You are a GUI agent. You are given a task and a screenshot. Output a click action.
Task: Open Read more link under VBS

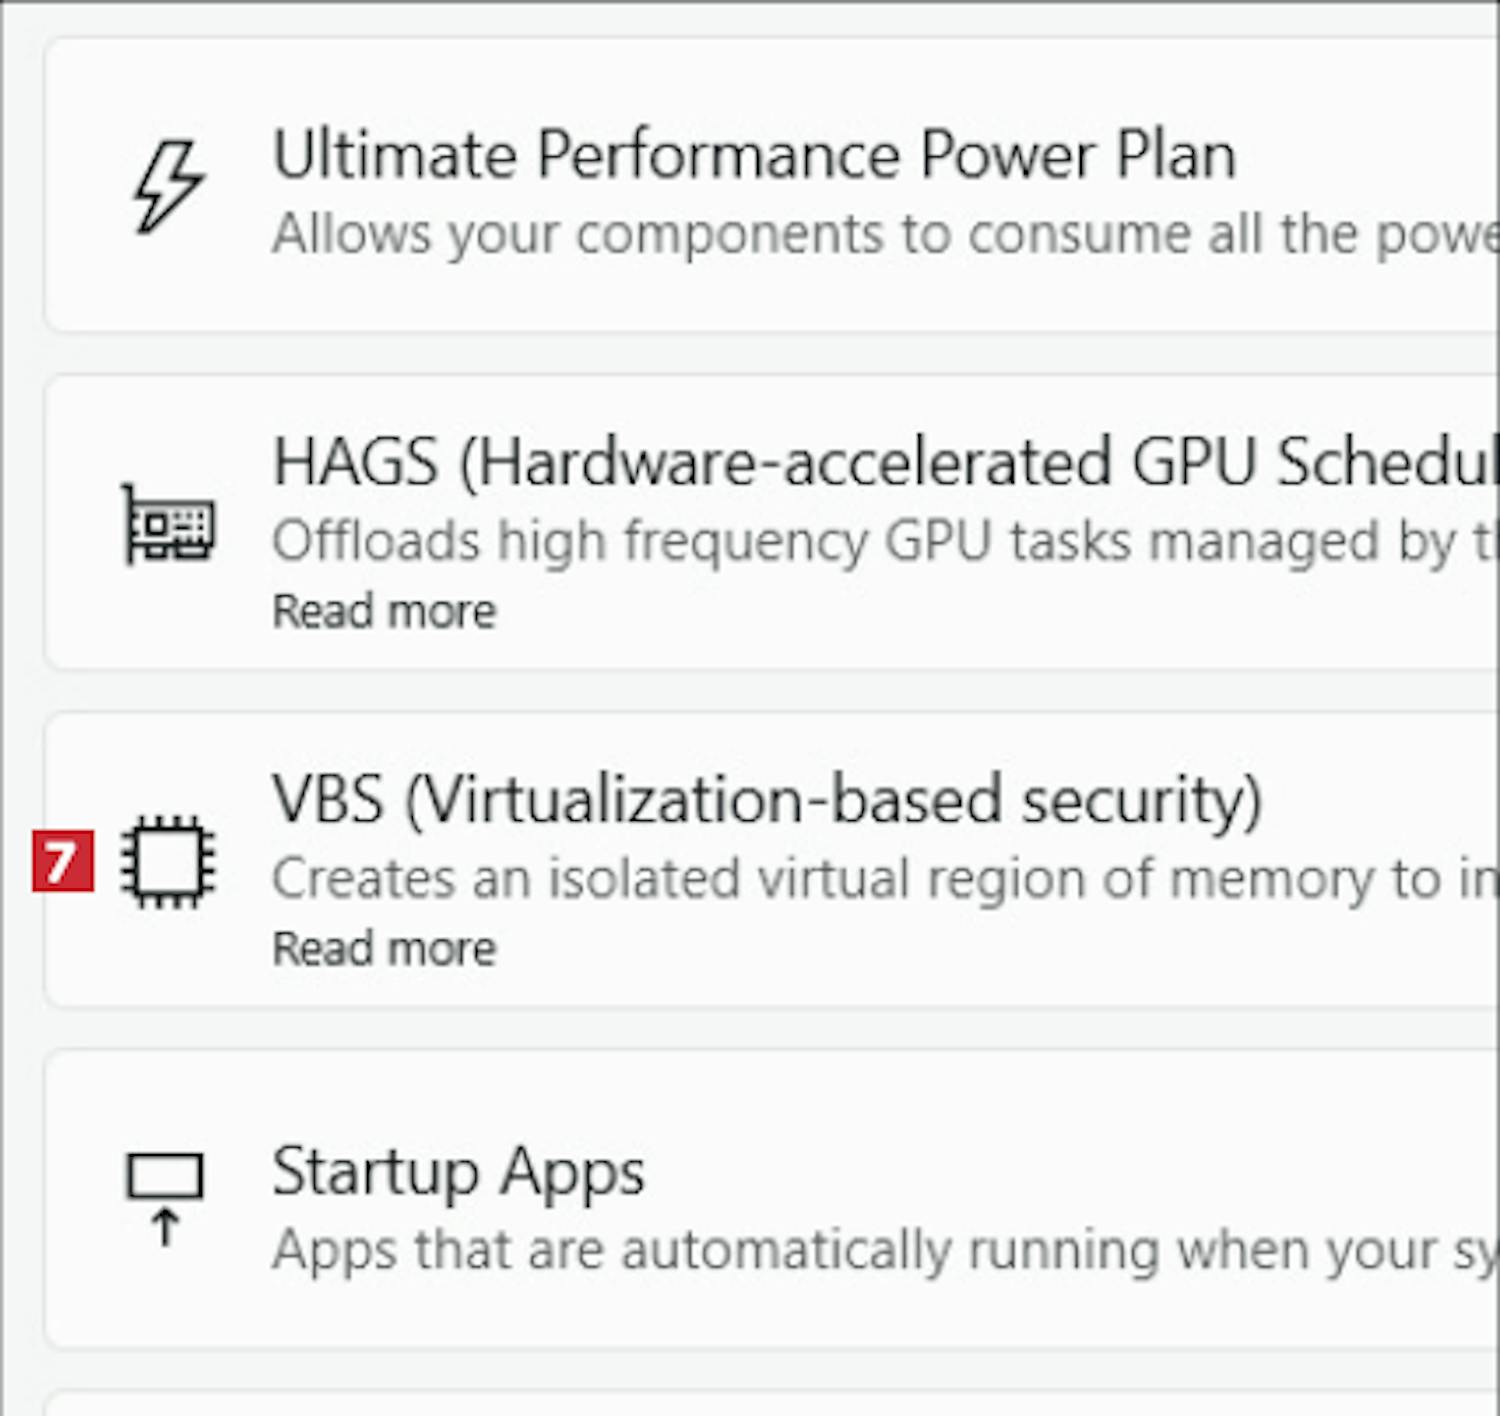coord(384,949)
